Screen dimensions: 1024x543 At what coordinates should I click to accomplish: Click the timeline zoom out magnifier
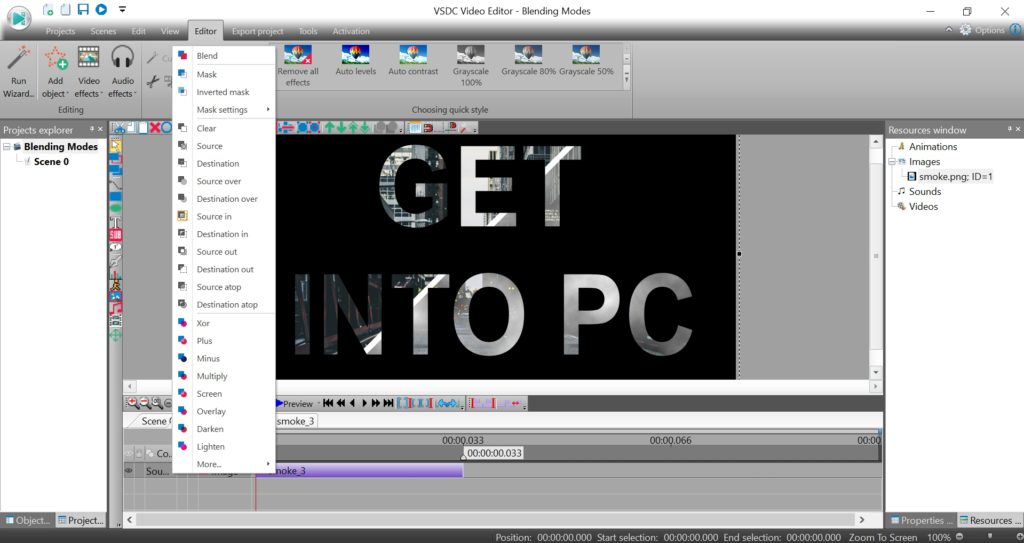[144, 403]
